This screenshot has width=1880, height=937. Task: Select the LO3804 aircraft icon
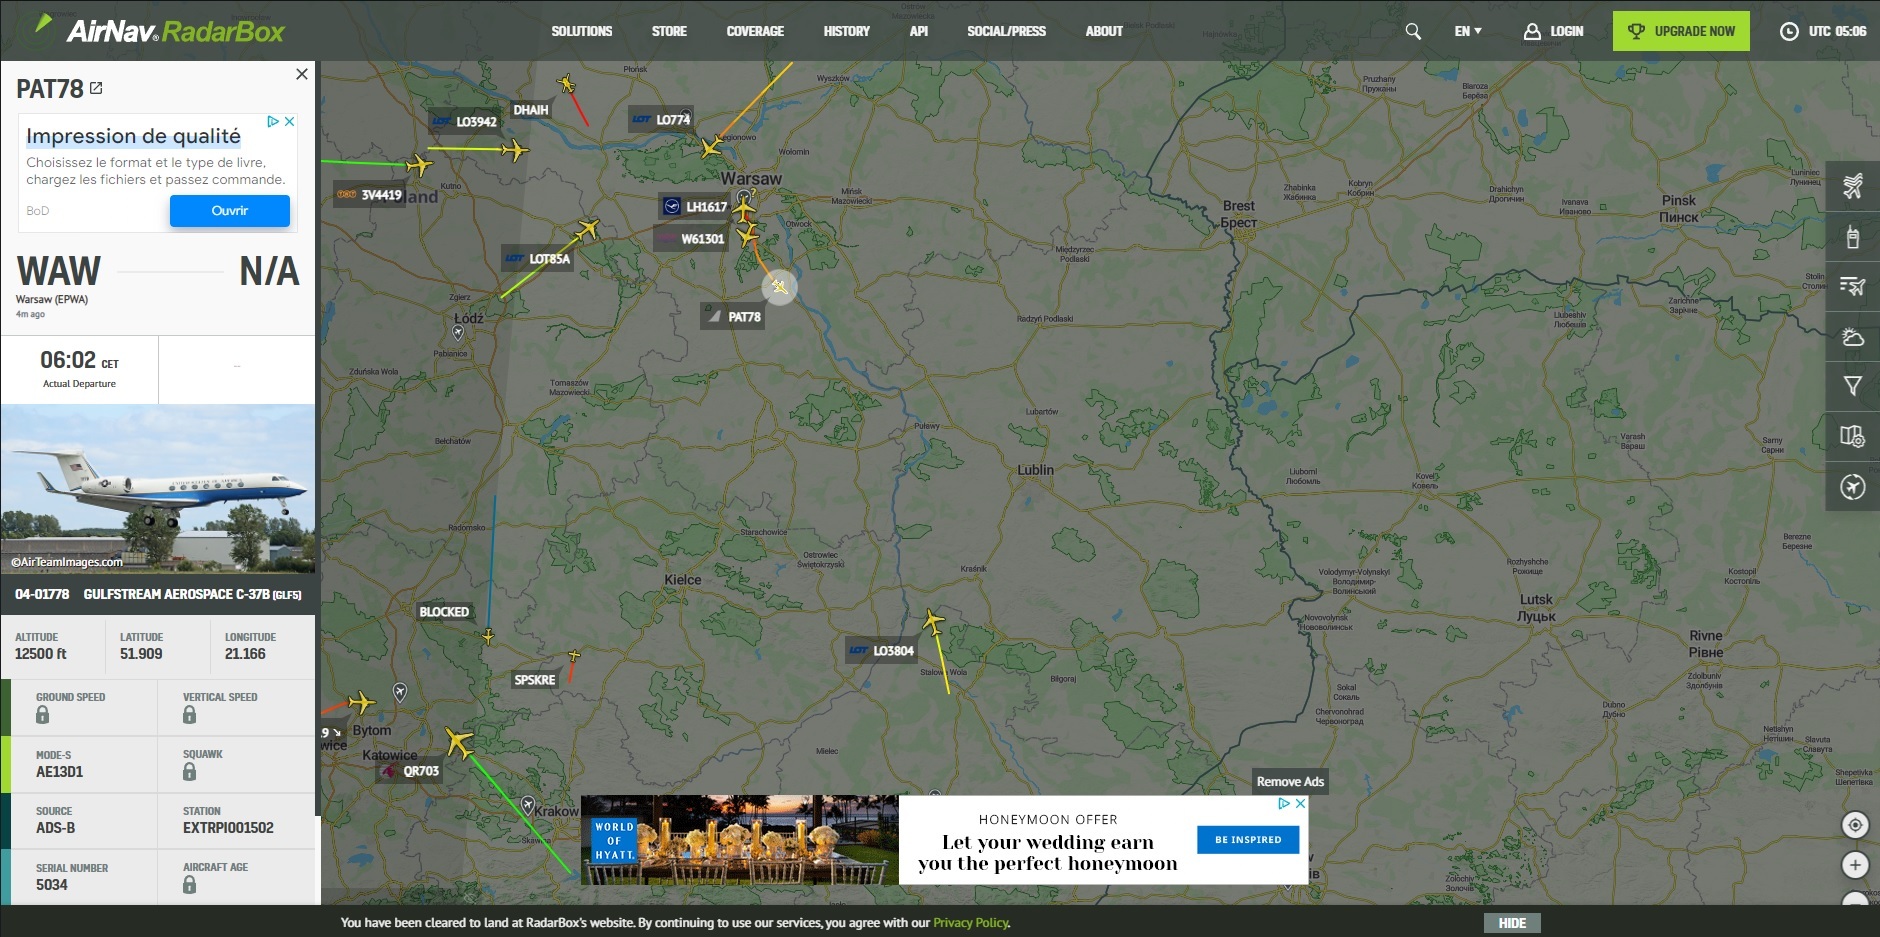933,622
